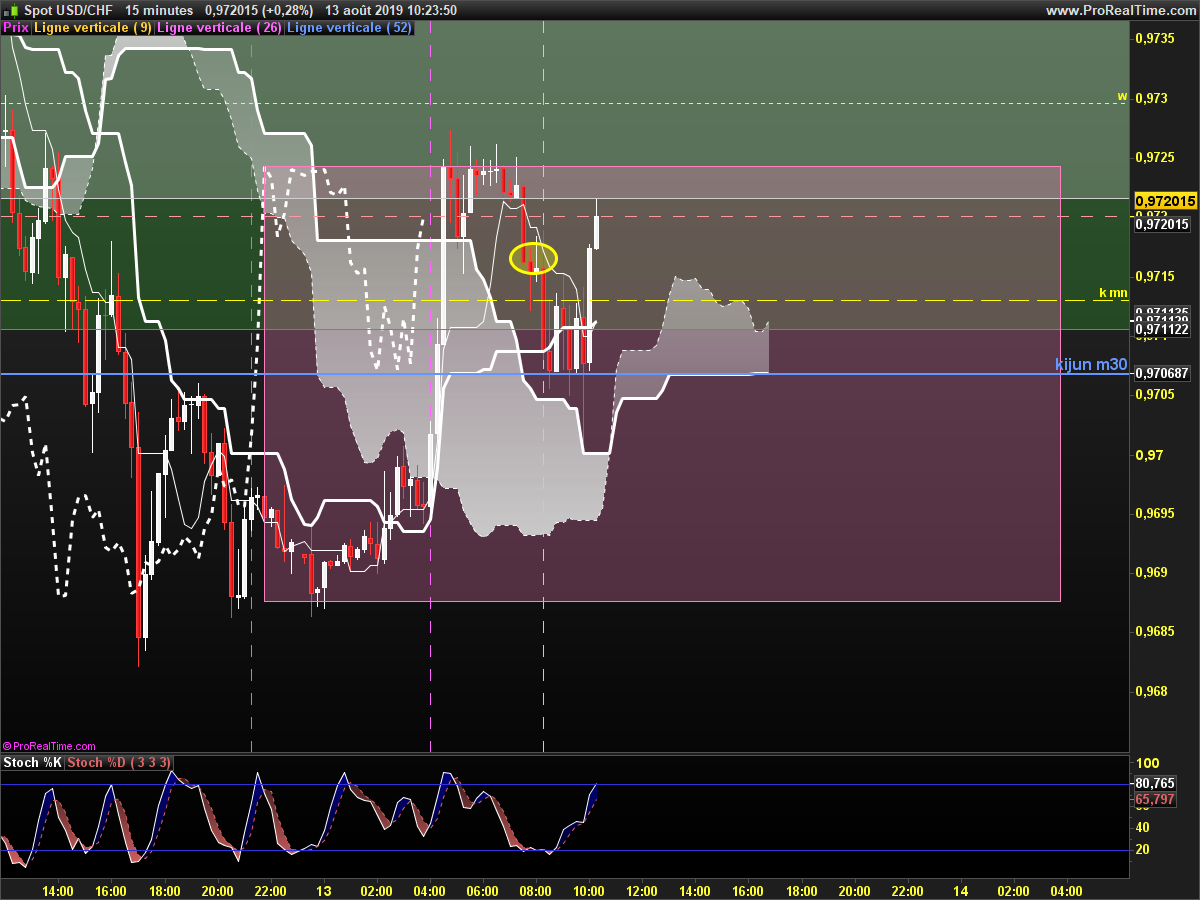Click the yellow ellipse drawn on the chart

[533, 258]
